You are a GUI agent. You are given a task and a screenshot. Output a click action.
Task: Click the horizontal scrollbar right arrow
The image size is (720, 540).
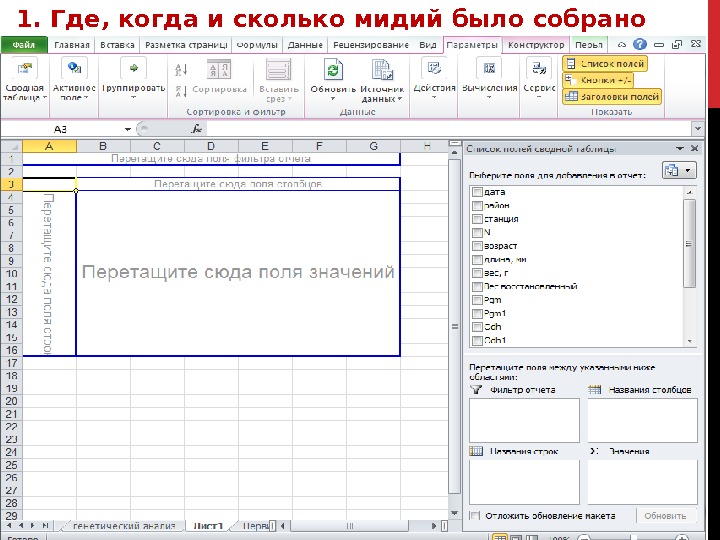[x=434, y=526]
